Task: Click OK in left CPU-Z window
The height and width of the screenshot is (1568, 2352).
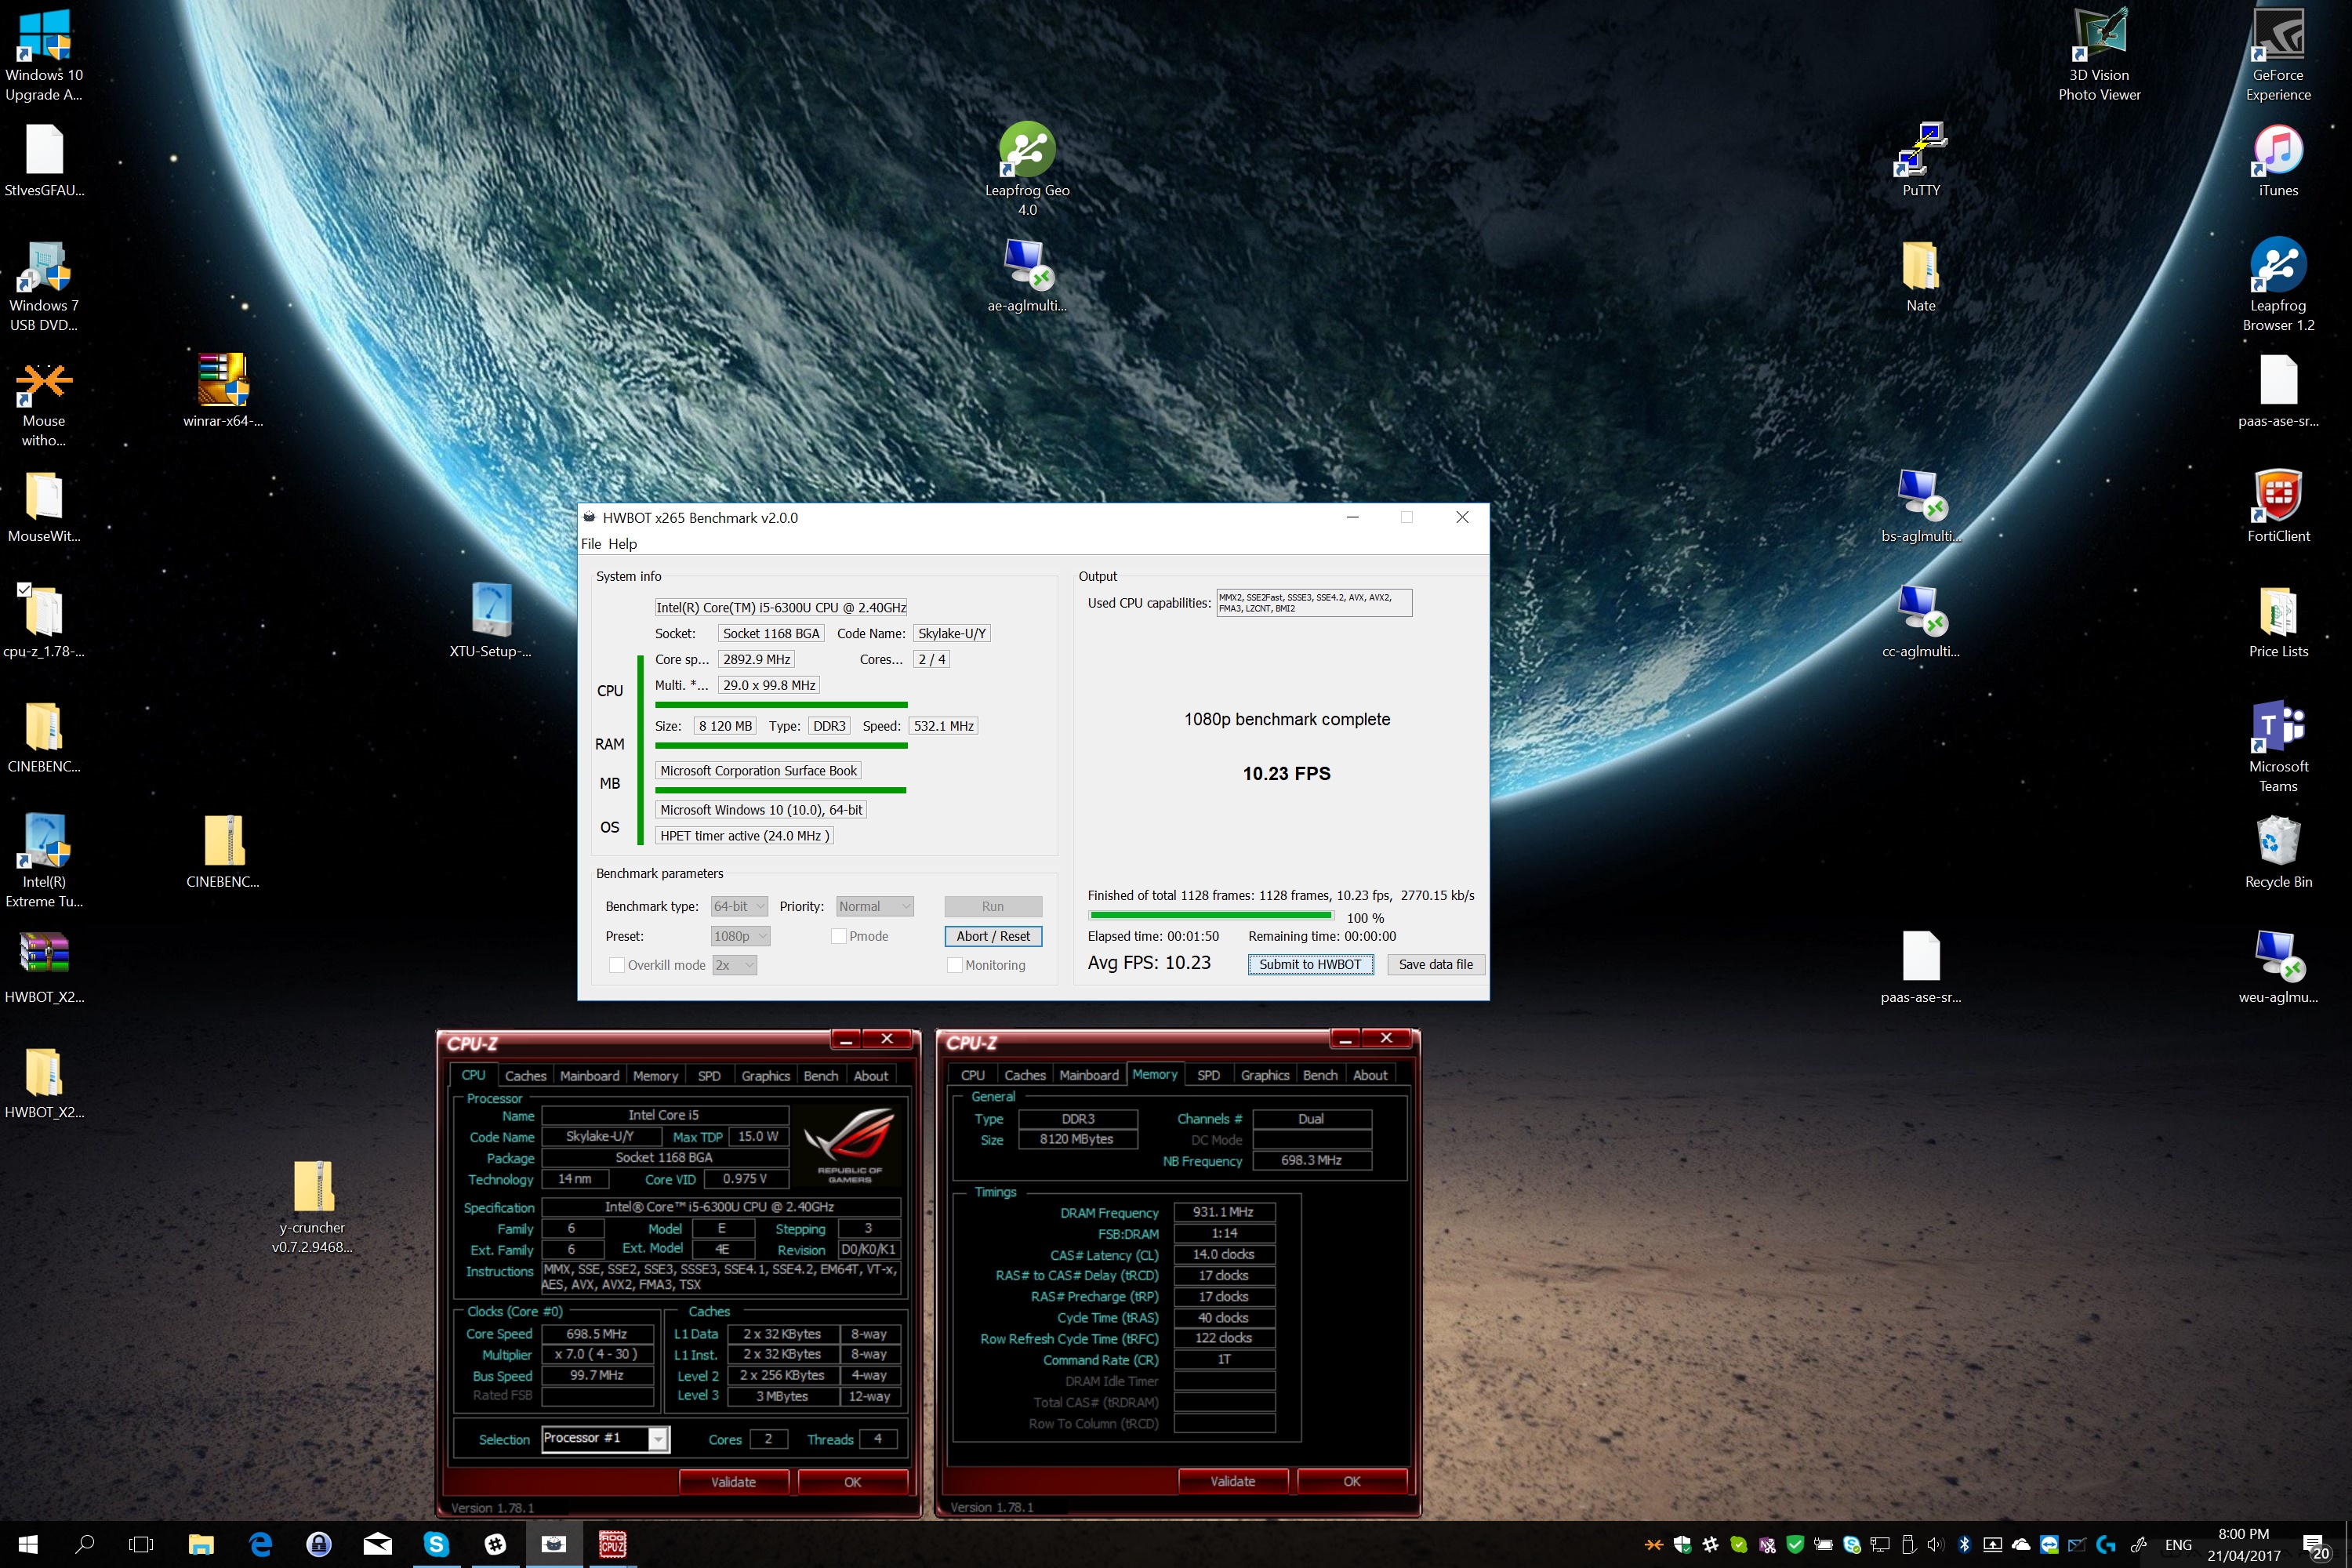Action: (852, 1482)
